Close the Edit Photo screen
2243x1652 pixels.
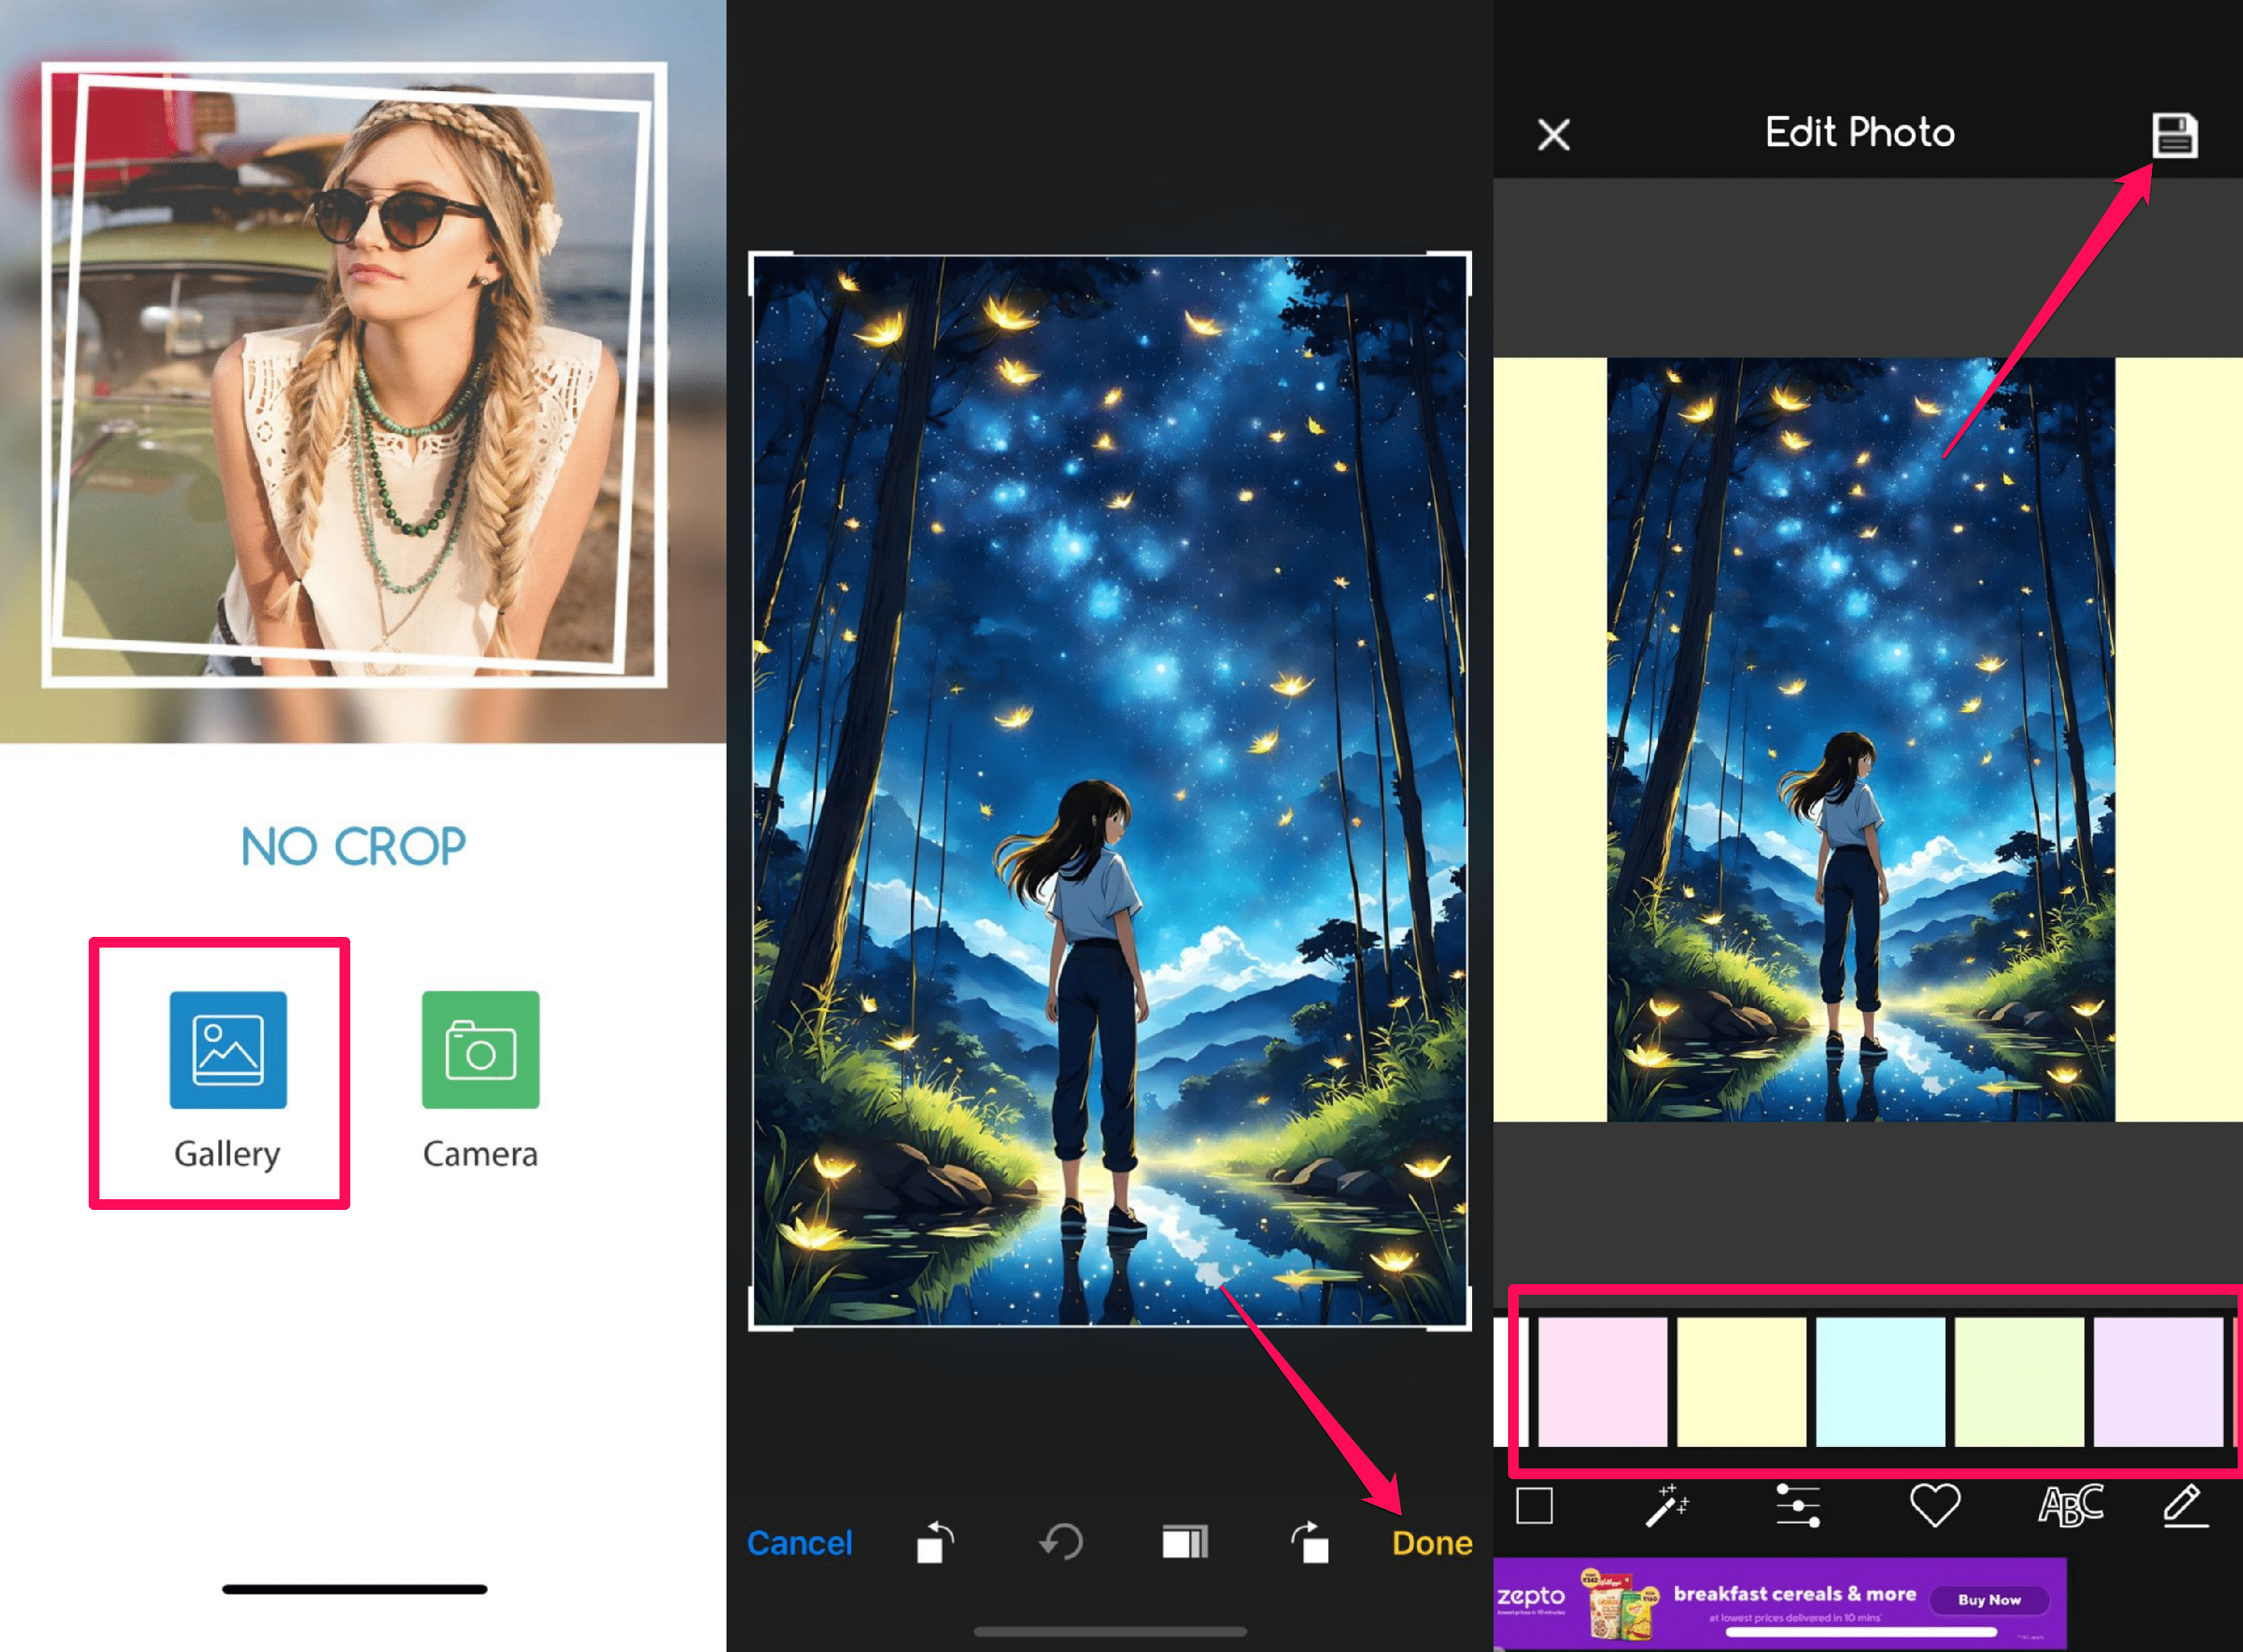coord(1553,134)
